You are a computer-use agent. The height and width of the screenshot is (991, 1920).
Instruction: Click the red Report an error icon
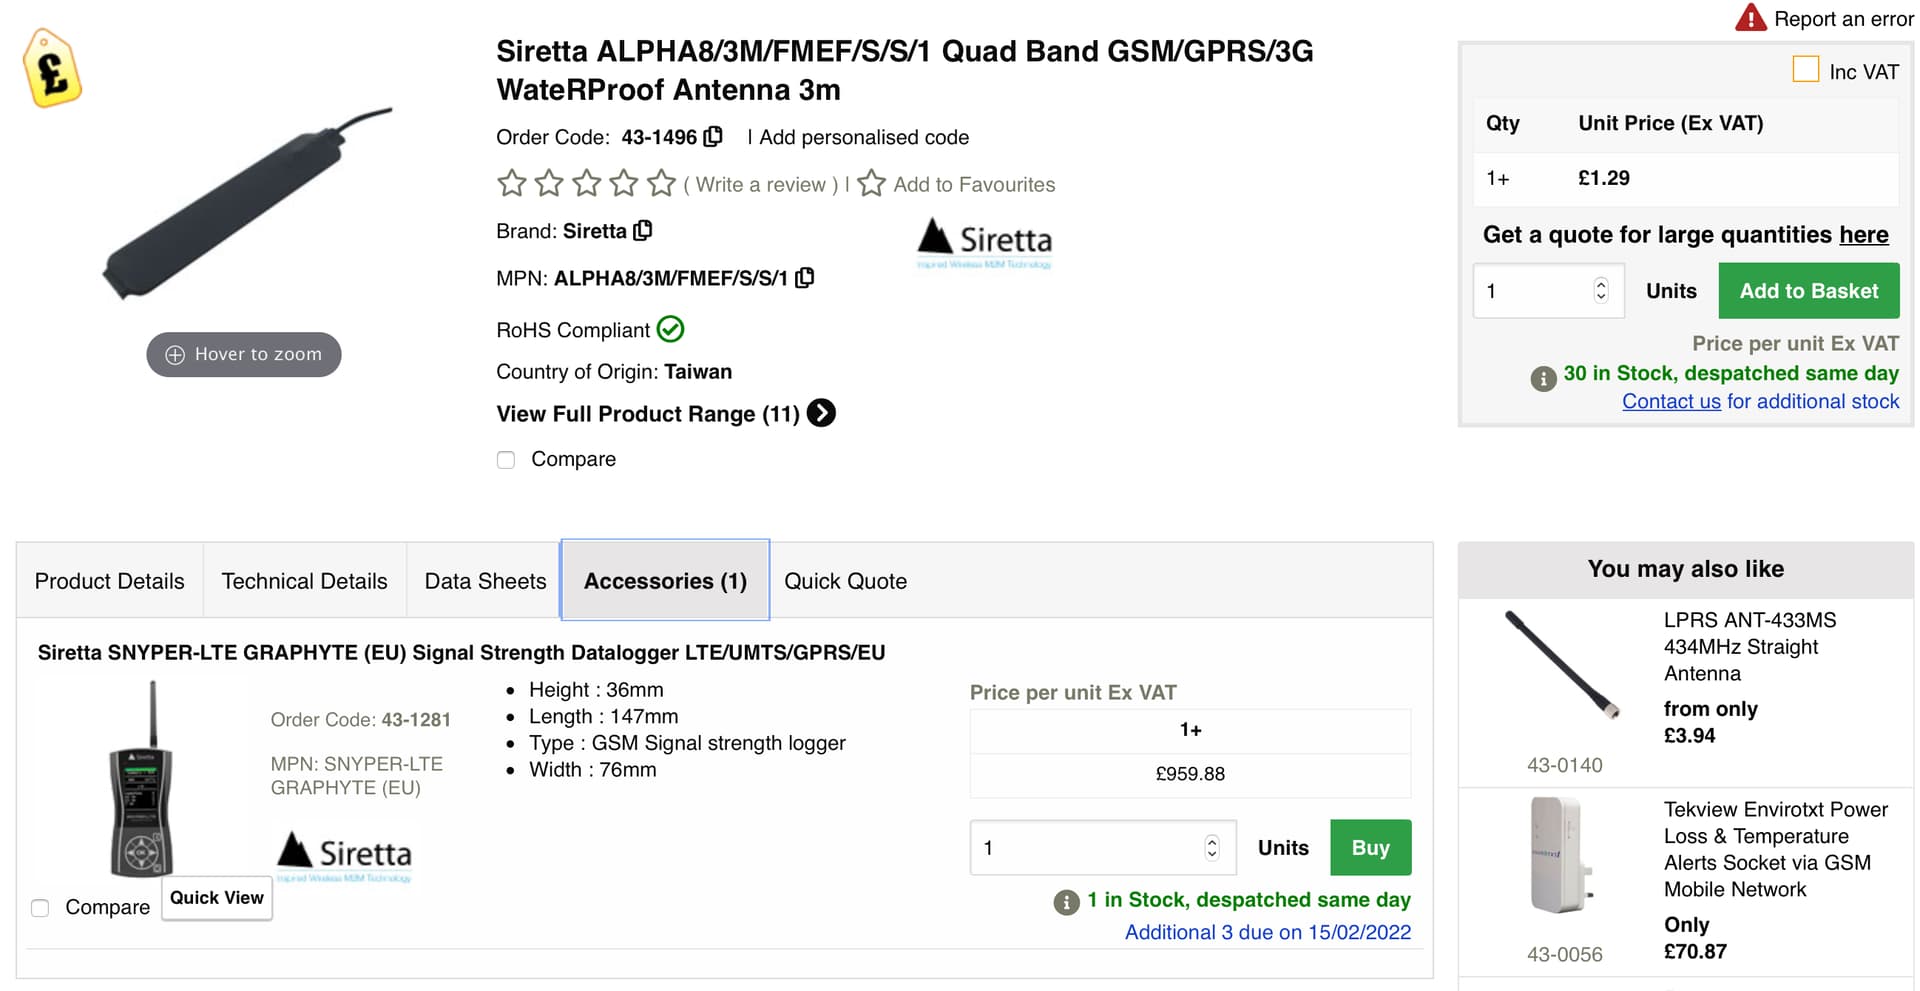1750,18
